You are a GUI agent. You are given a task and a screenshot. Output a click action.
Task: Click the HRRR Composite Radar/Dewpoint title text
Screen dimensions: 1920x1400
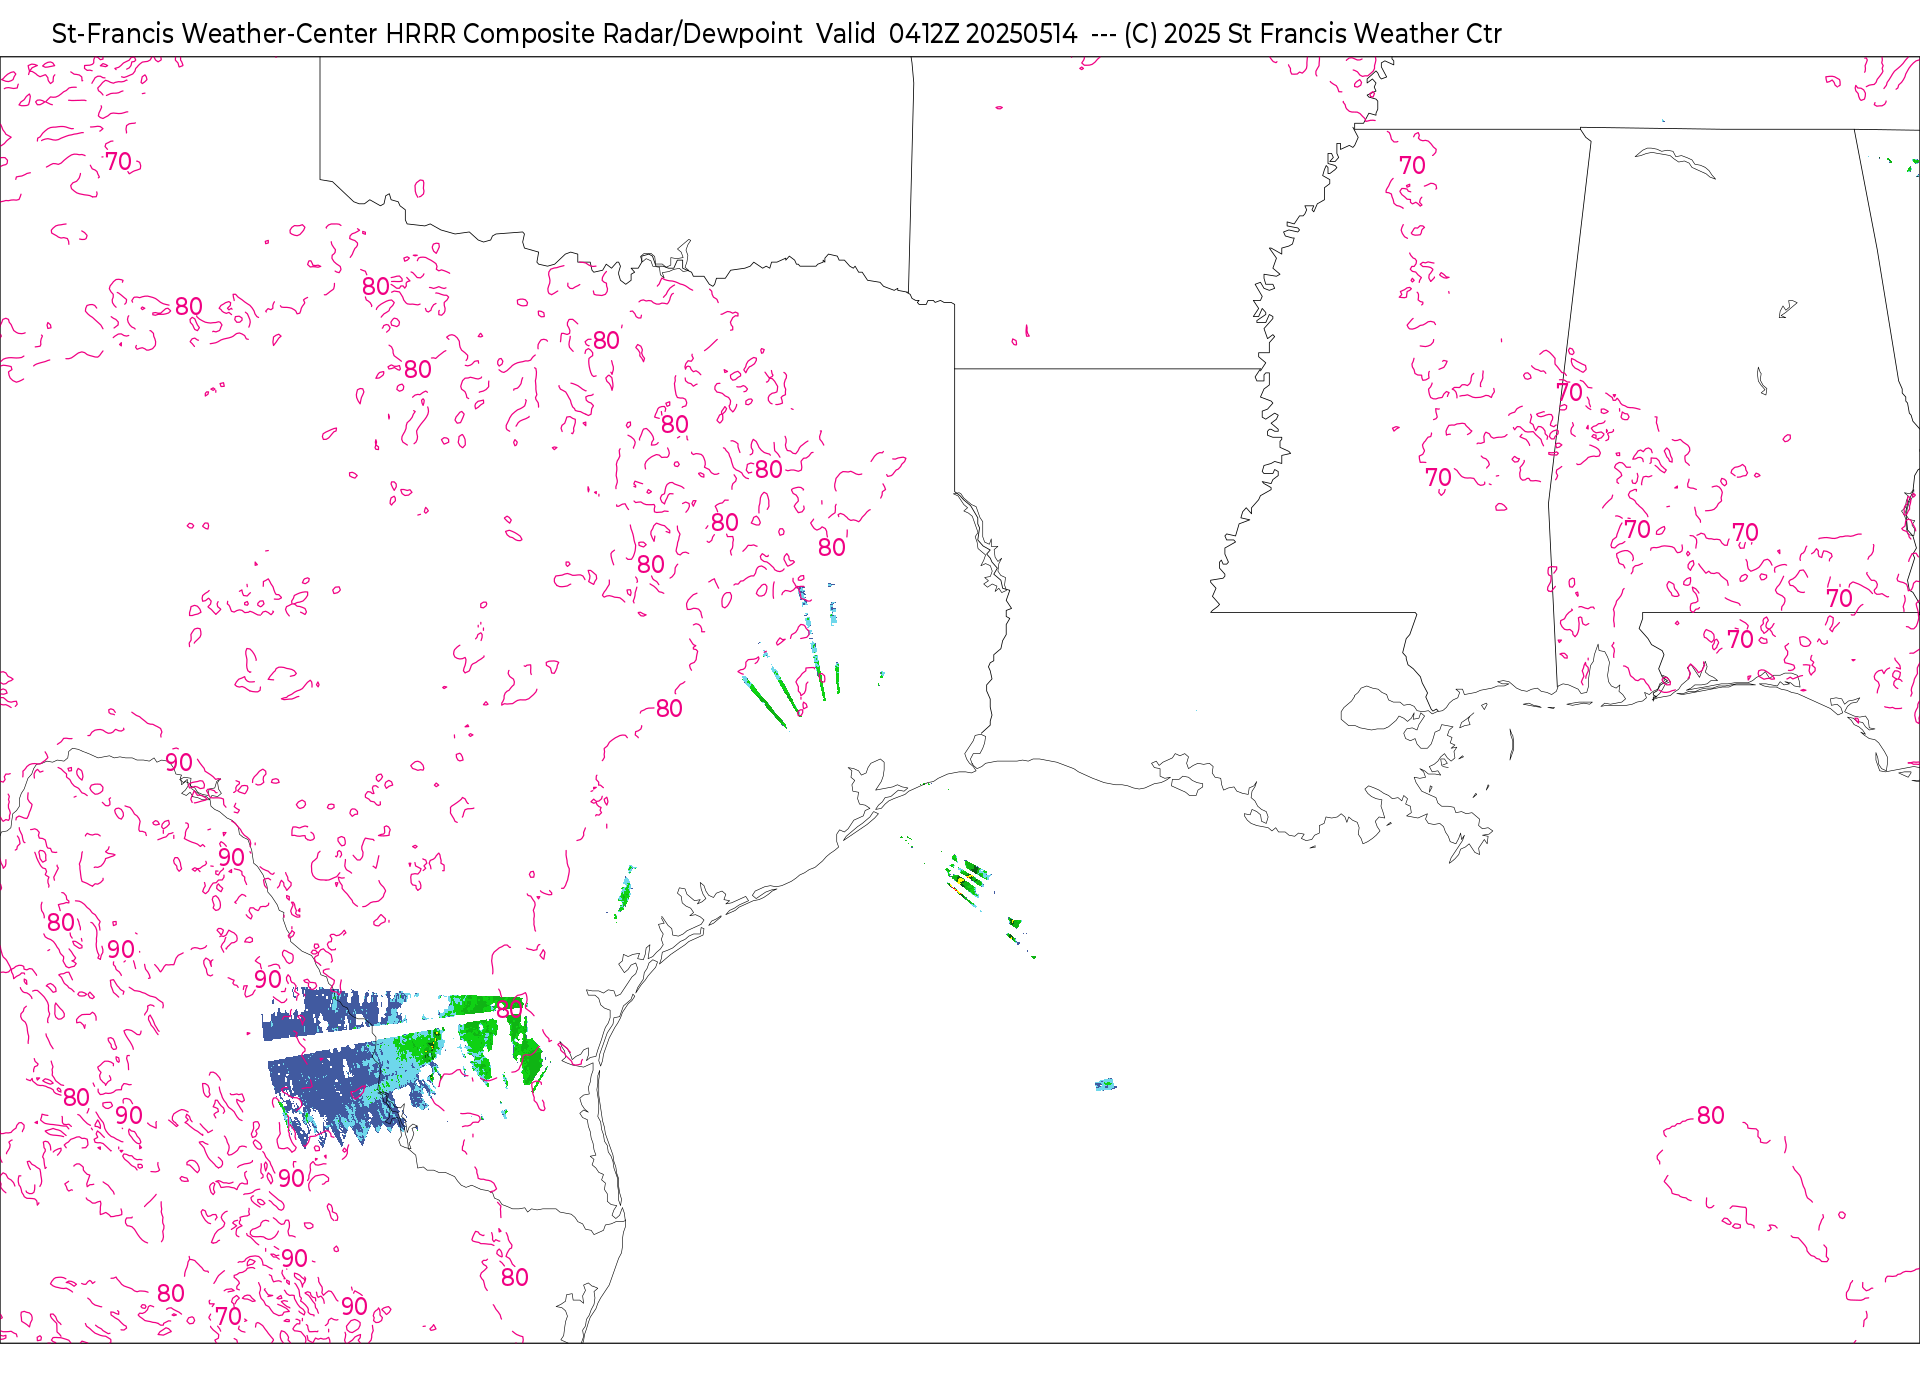593,34
